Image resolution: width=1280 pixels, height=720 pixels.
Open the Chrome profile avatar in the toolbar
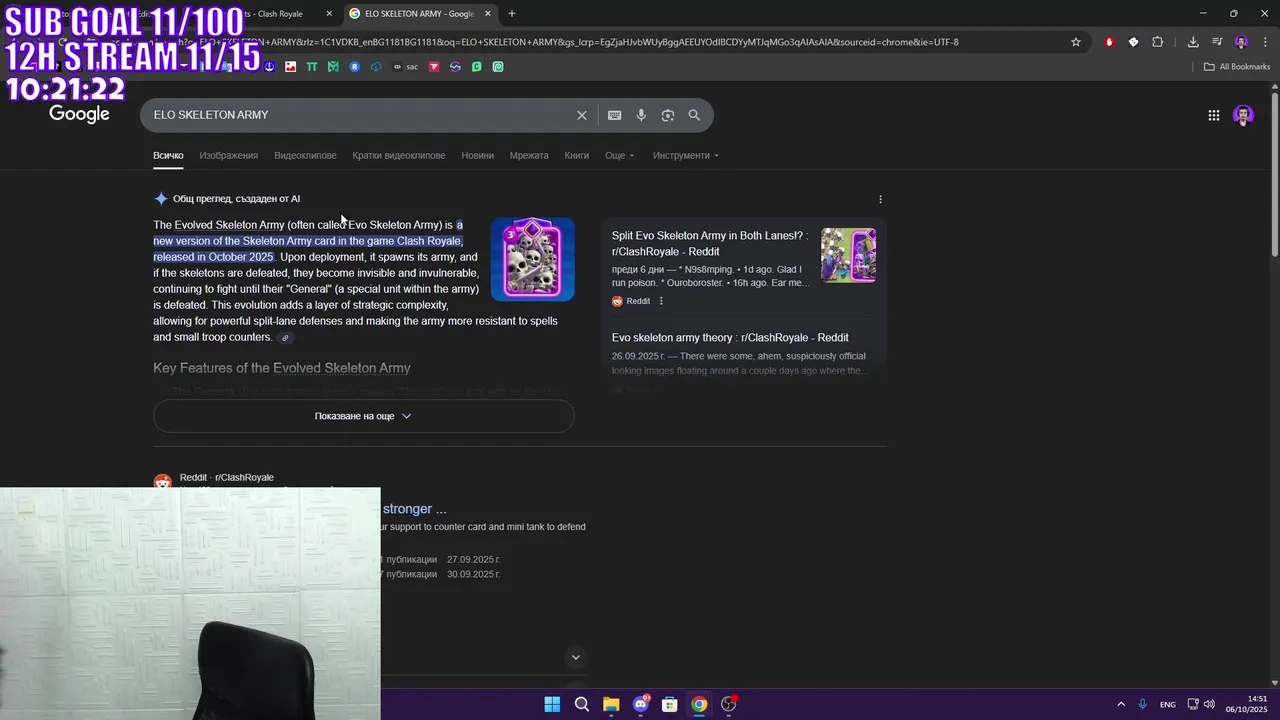[x=1241, y=42]
